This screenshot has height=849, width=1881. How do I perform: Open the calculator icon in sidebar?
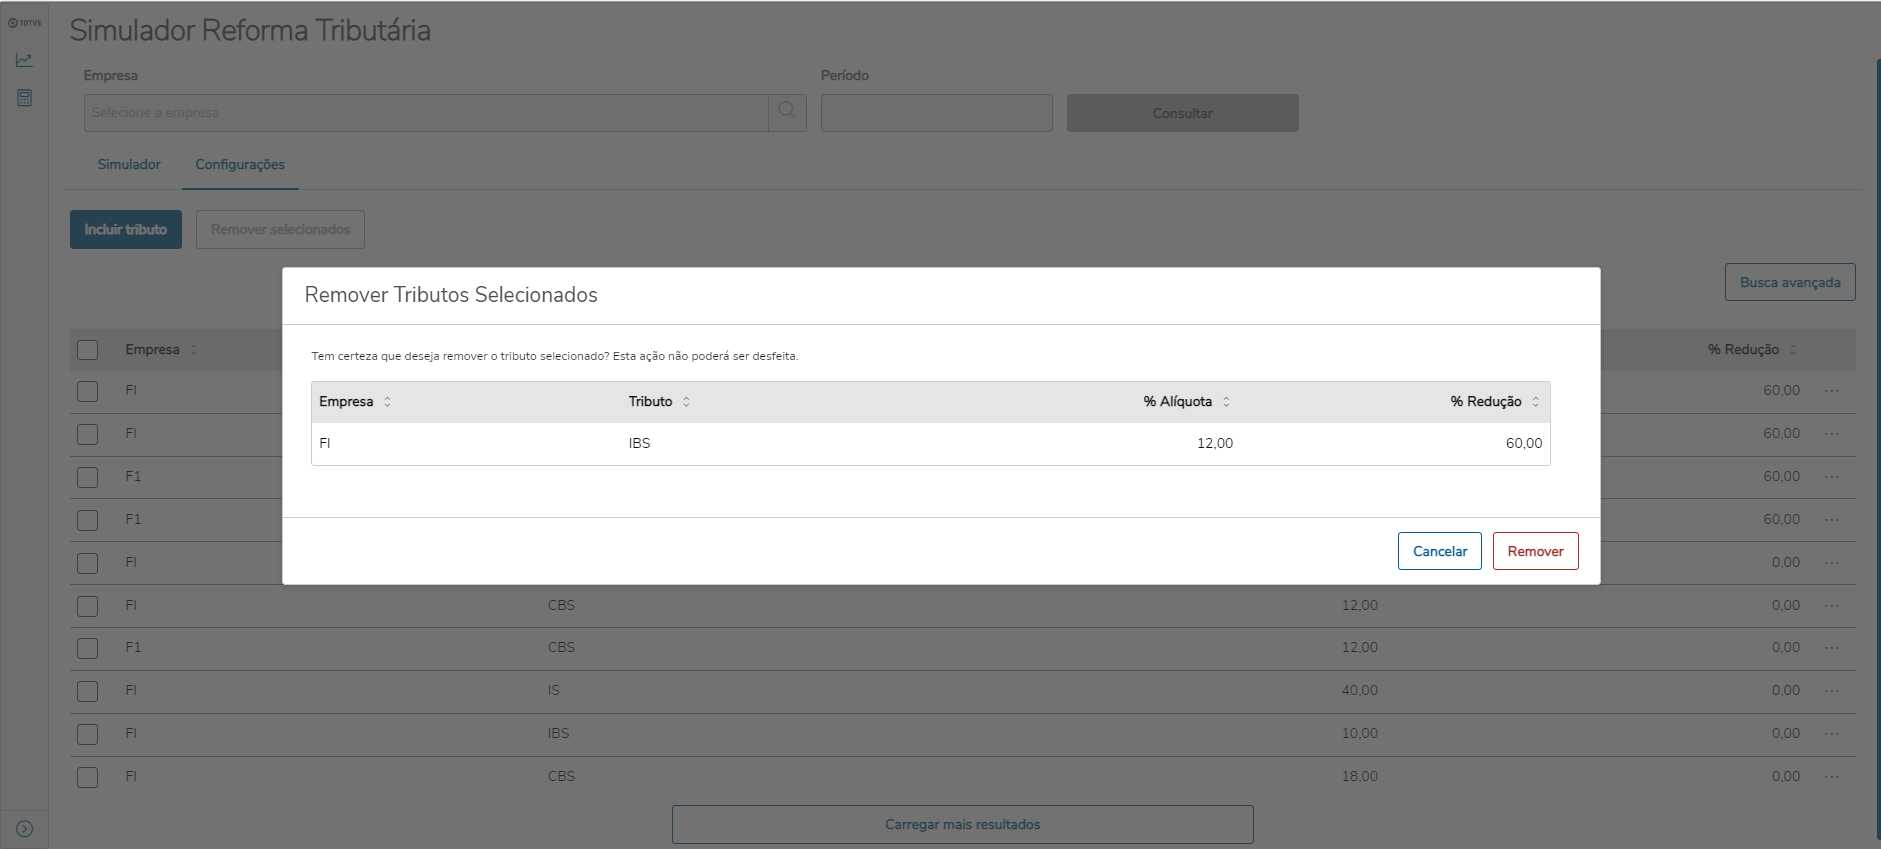[x=24, y=98]
